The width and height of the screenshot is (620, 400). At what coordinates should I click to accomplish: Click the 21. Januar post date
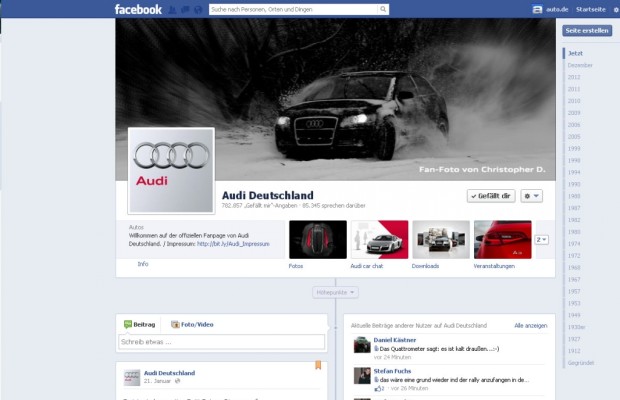click(157, 381)
